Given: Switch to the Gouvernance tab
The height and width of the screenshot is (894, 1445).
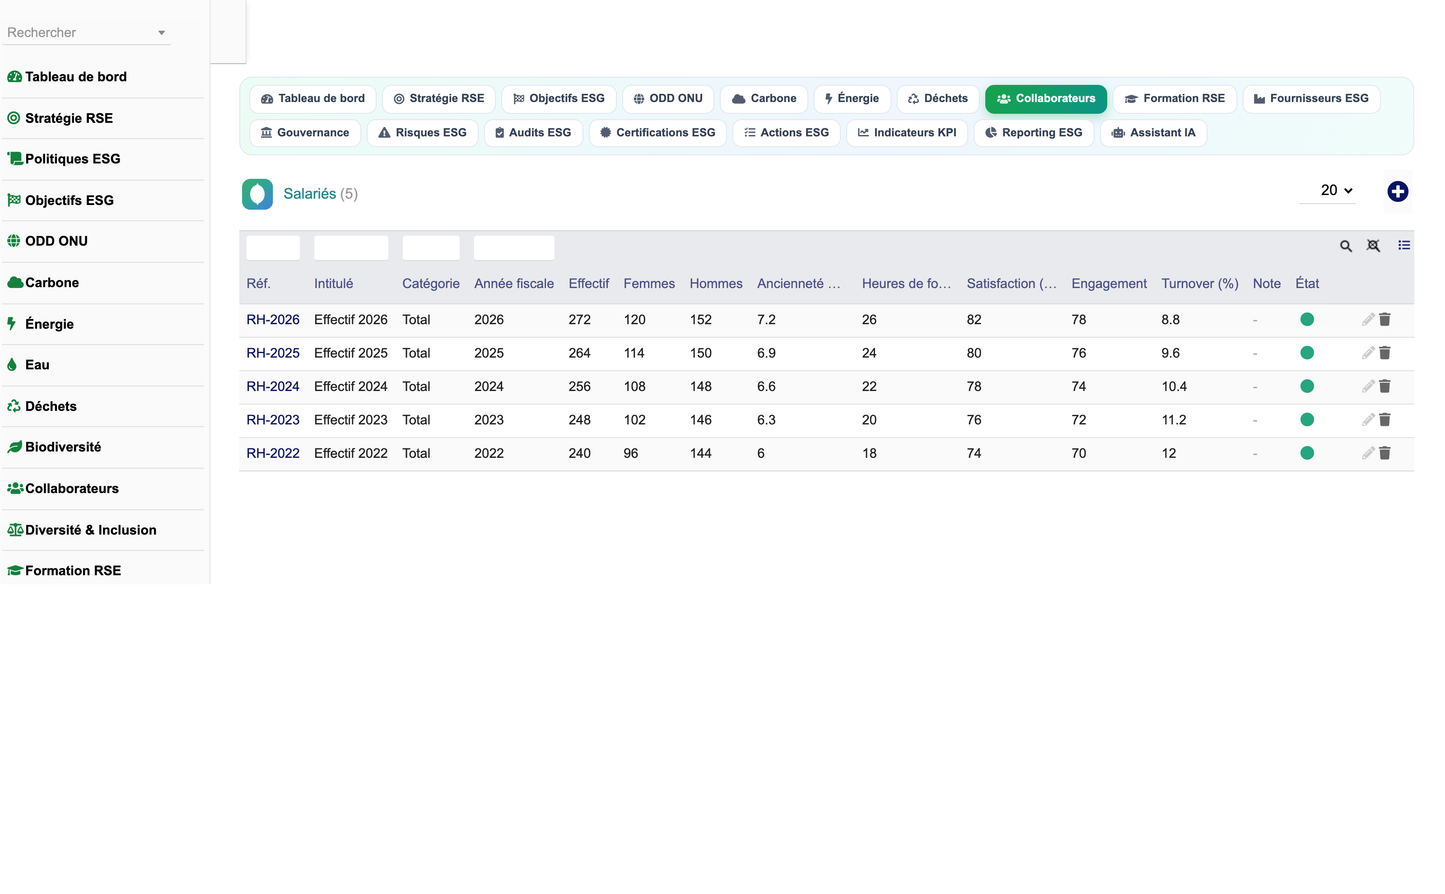Looking at the screenshot, I should [x=305, y=133].
